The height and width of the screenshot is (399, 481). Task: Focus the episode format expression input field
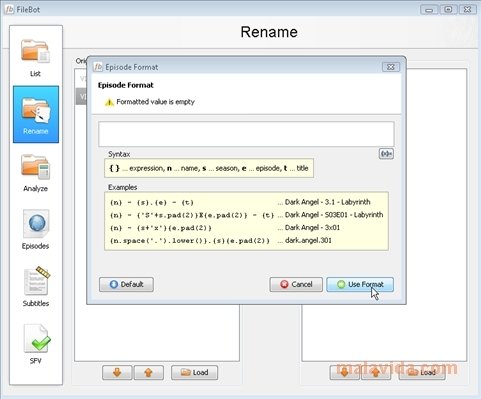click(246, 134)
